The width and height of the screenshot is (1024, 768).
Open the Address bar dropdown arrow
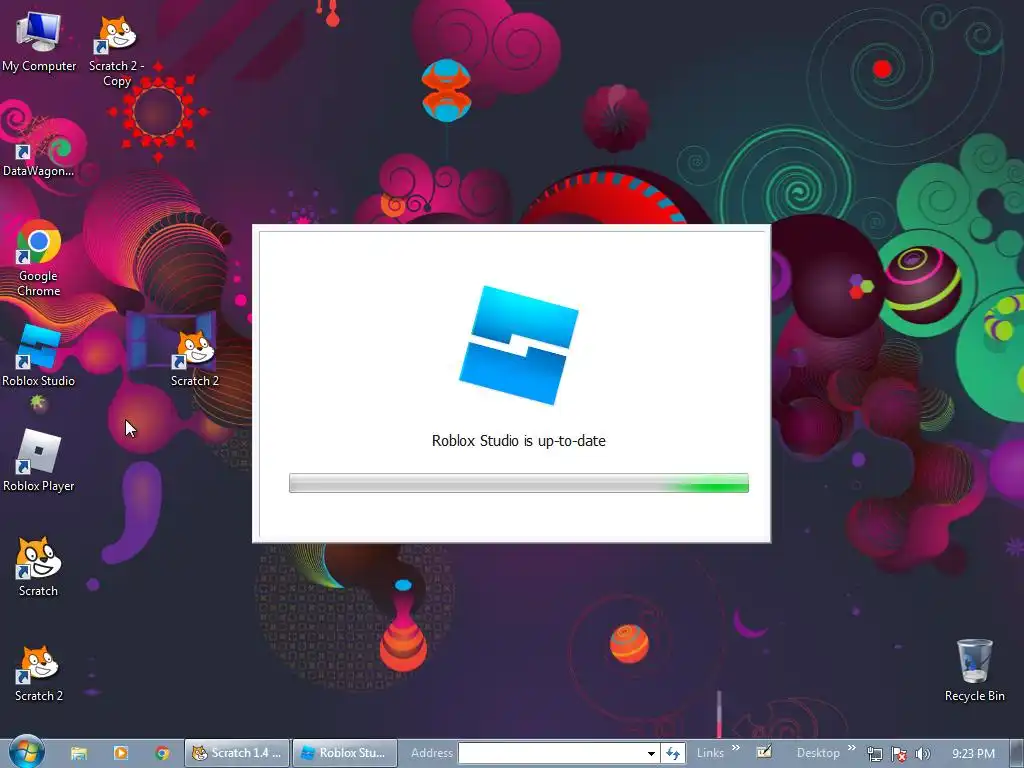(x=651, y=753)
